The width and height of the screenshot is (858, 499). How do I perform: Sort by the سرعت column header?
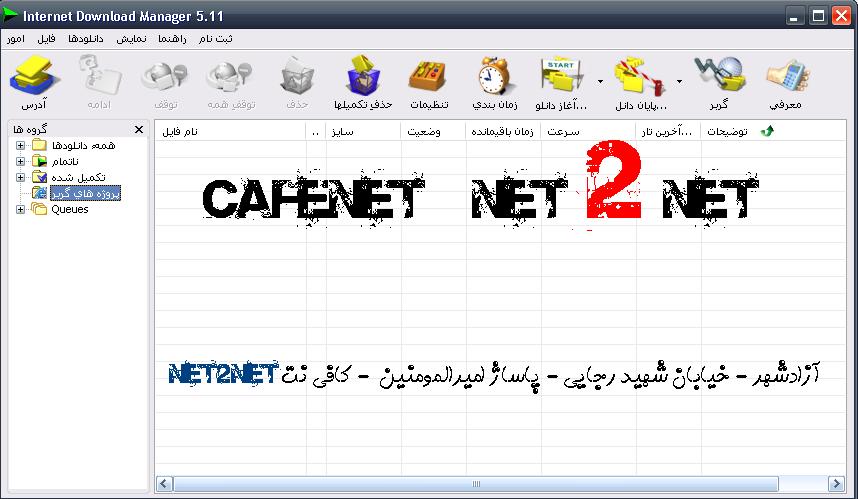[588, 131]
